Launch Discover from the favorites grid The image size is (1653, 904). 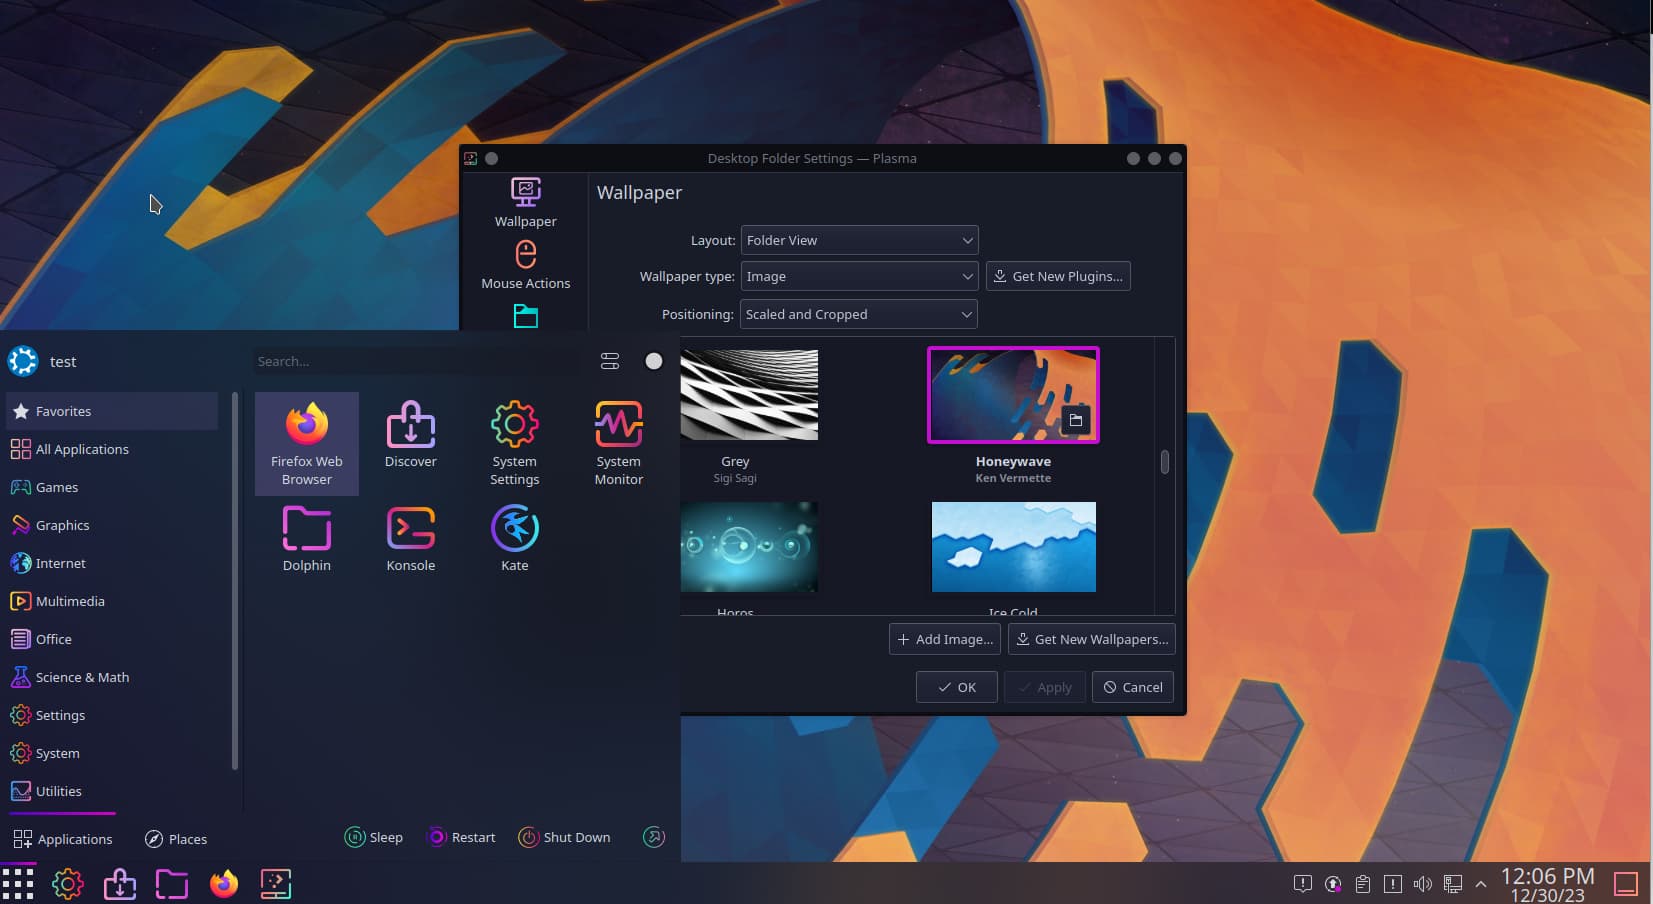410,435
